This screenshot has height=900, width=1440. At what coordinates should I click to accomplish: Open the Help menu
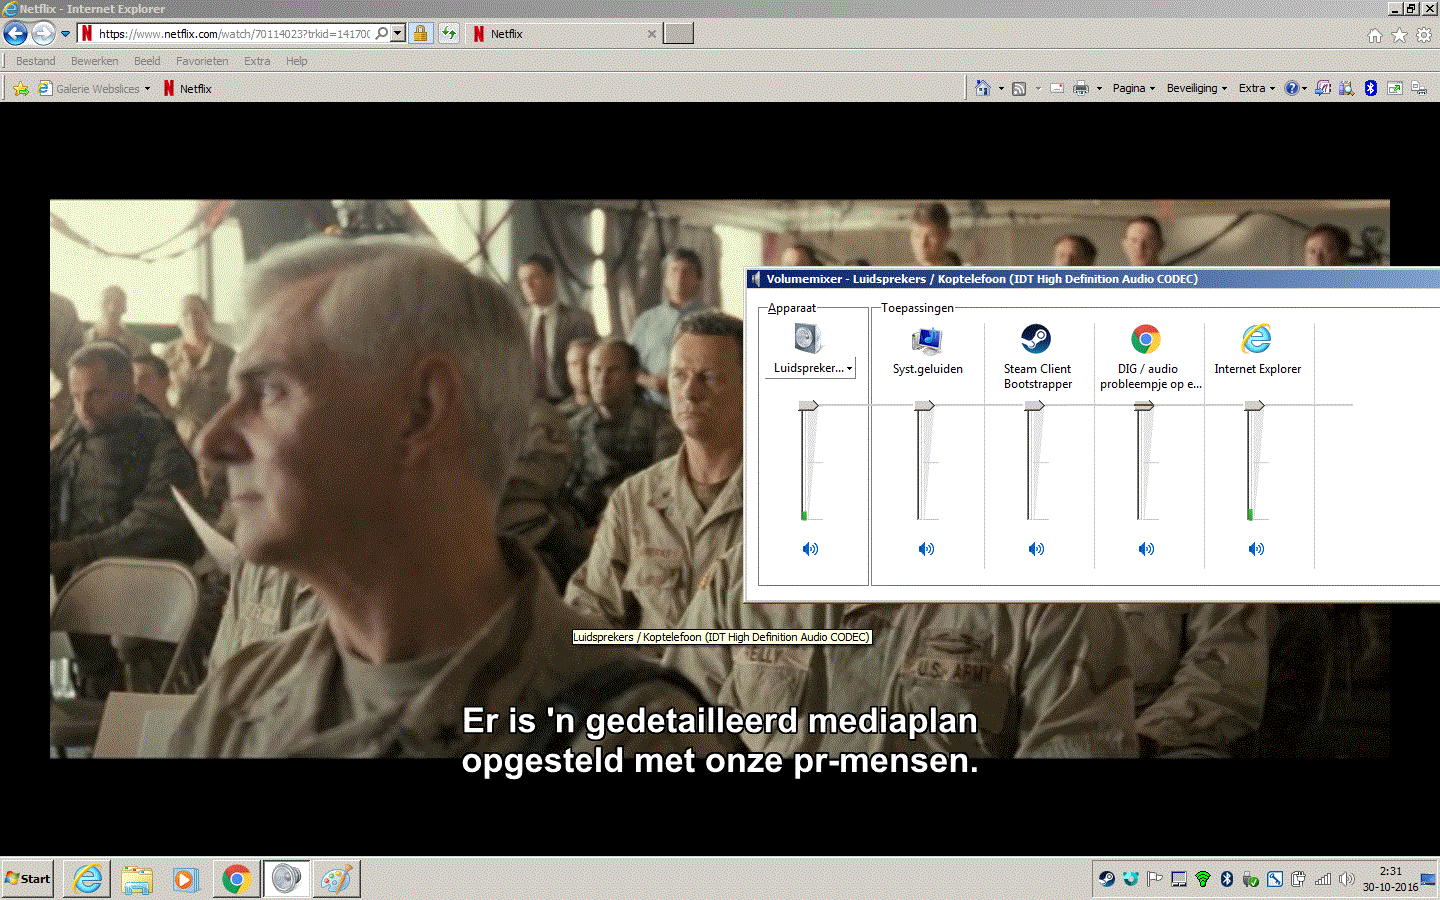coord(296,61)
